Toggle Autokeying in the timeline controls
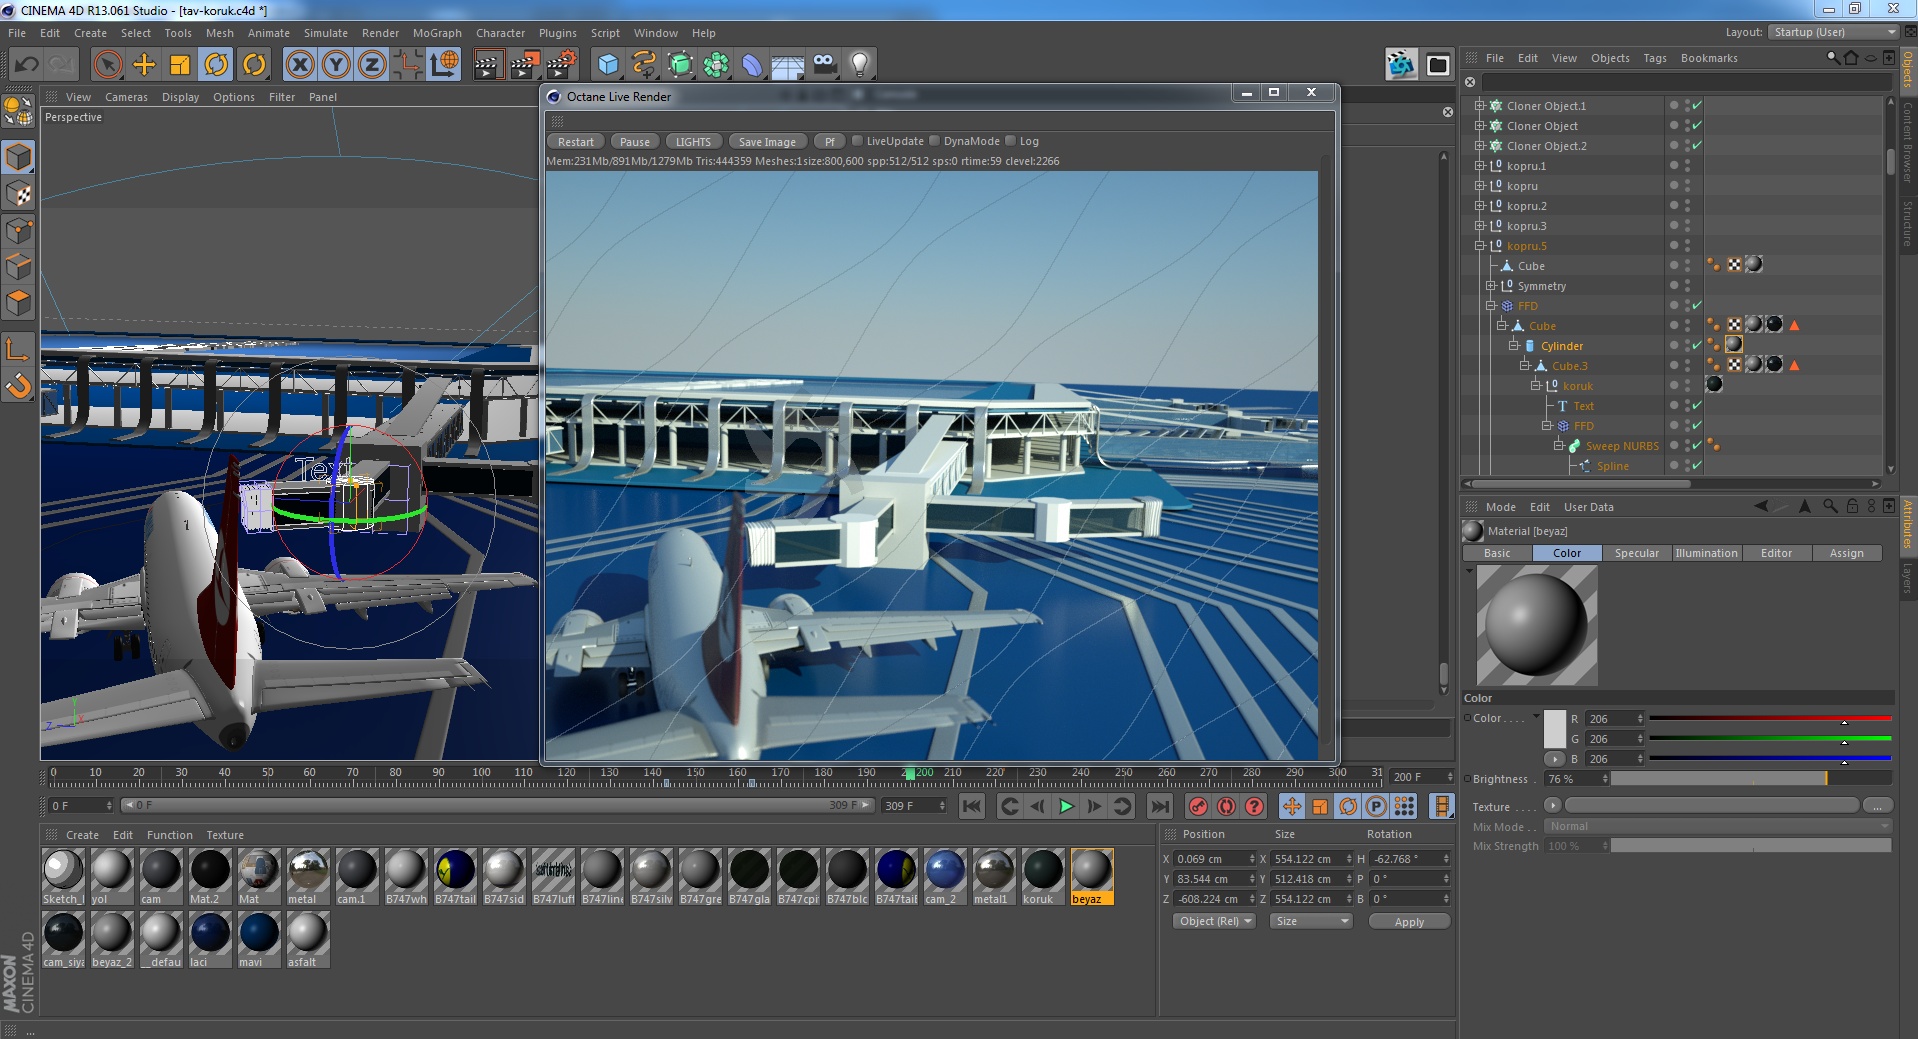The width and height of the screenshot is (1918, 1039). 1226,806
